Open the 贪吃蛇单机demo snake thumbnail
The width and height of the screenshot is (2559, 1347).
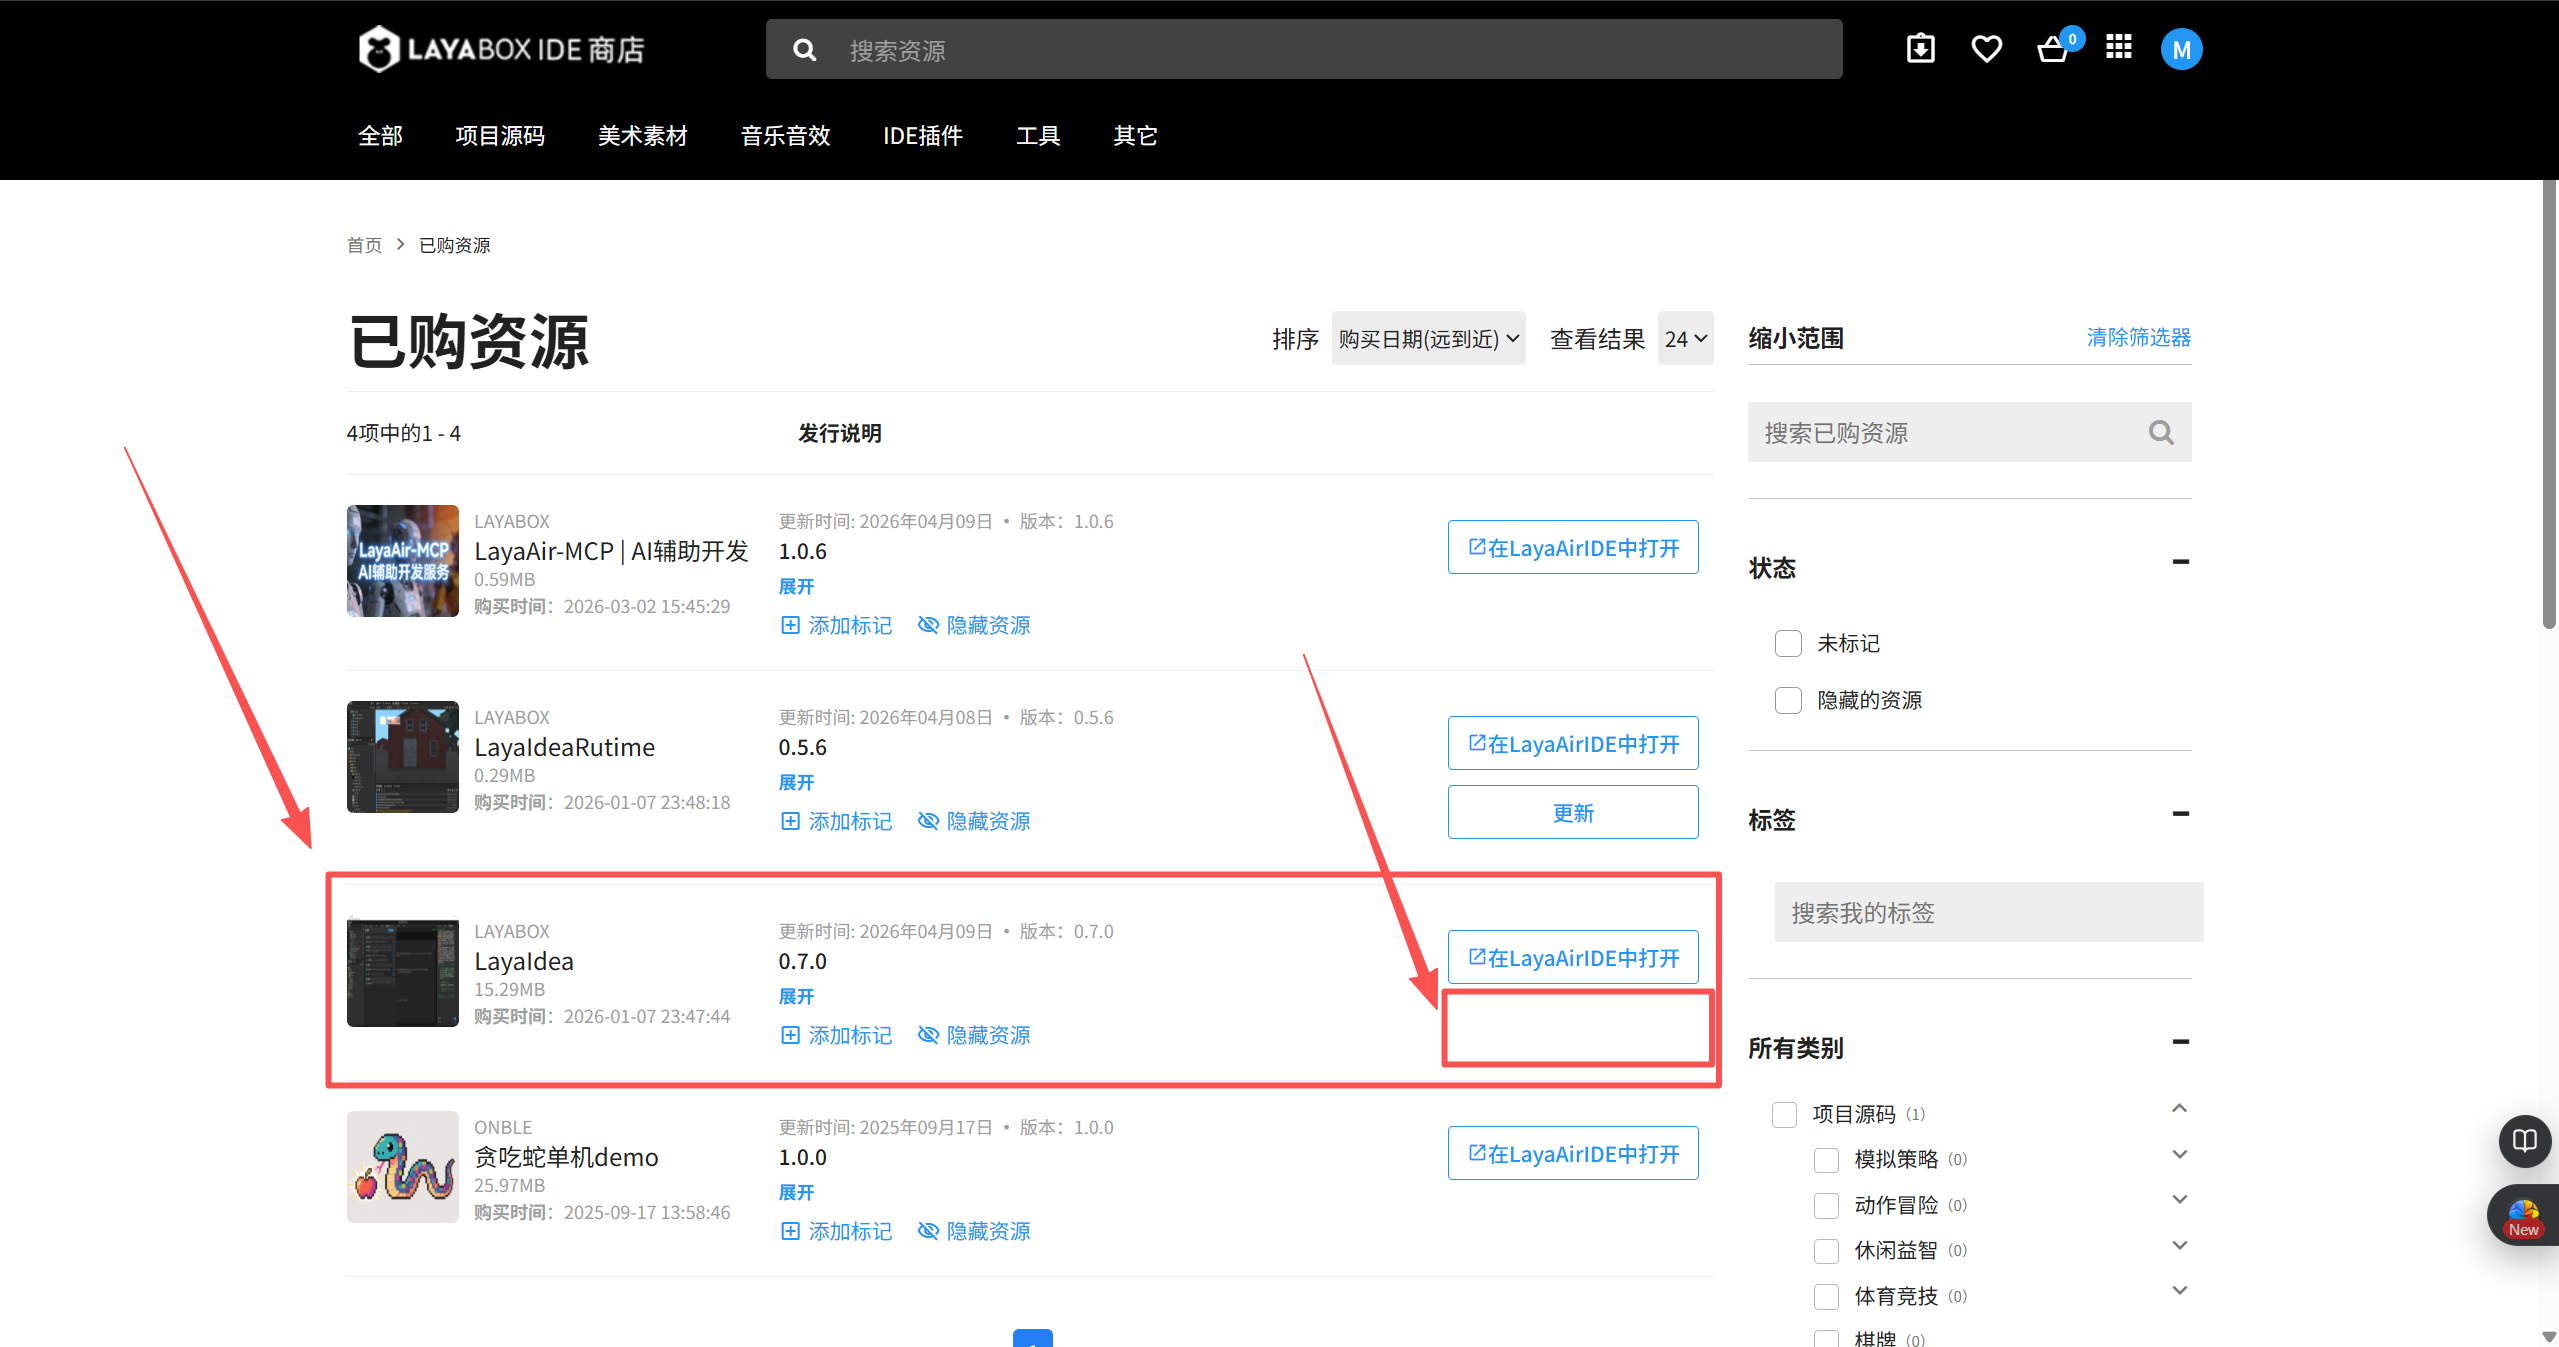[402, 1167]
